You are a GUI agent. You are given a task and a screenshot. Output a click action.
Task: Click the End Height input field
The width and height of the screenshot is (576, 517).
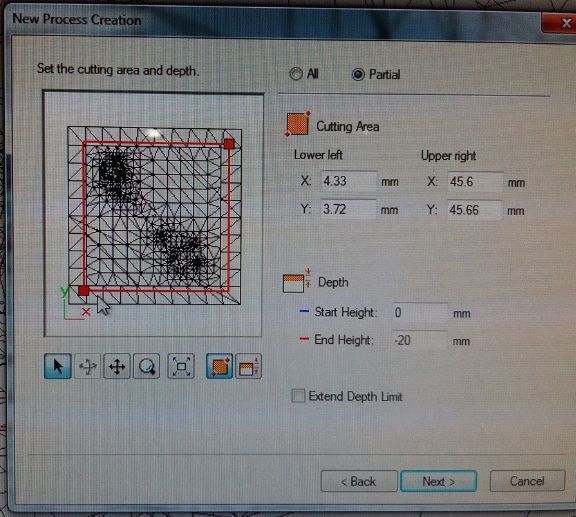click(x=420, y=340)
